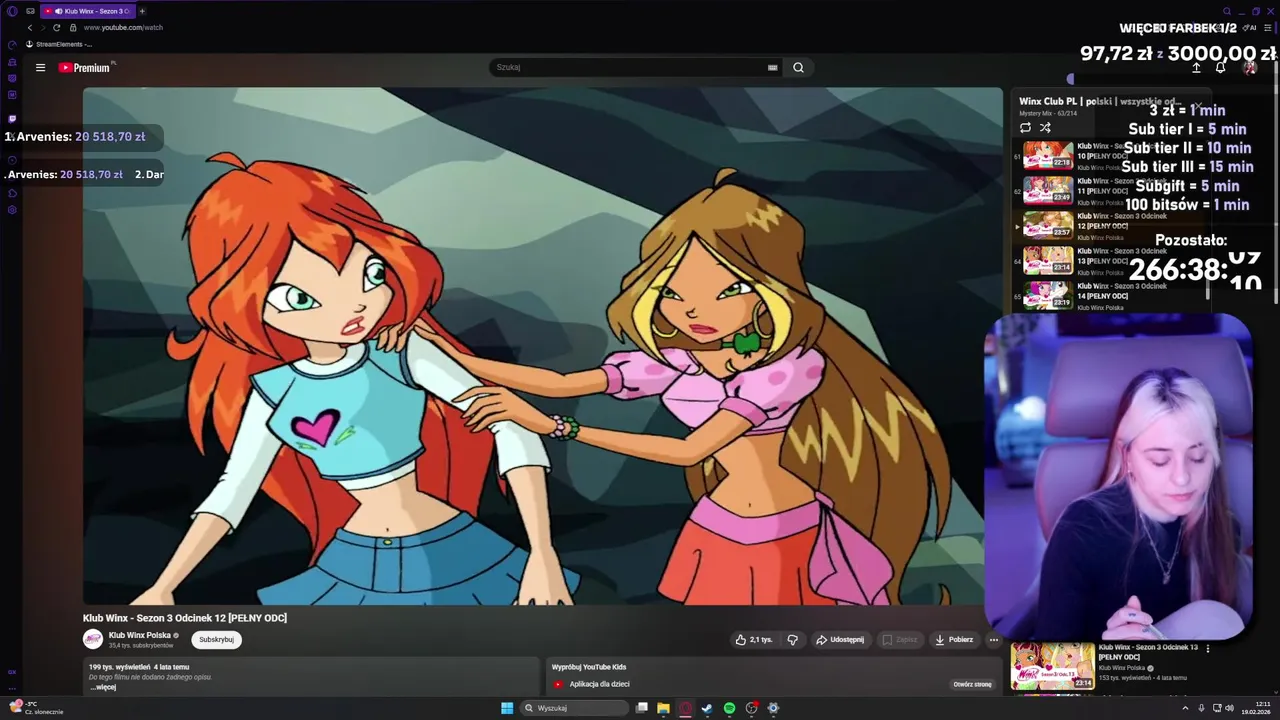Screen dimensions: 1280x720
Task: Show hidden system tray icons chevron
Action: coord(1186,708)
